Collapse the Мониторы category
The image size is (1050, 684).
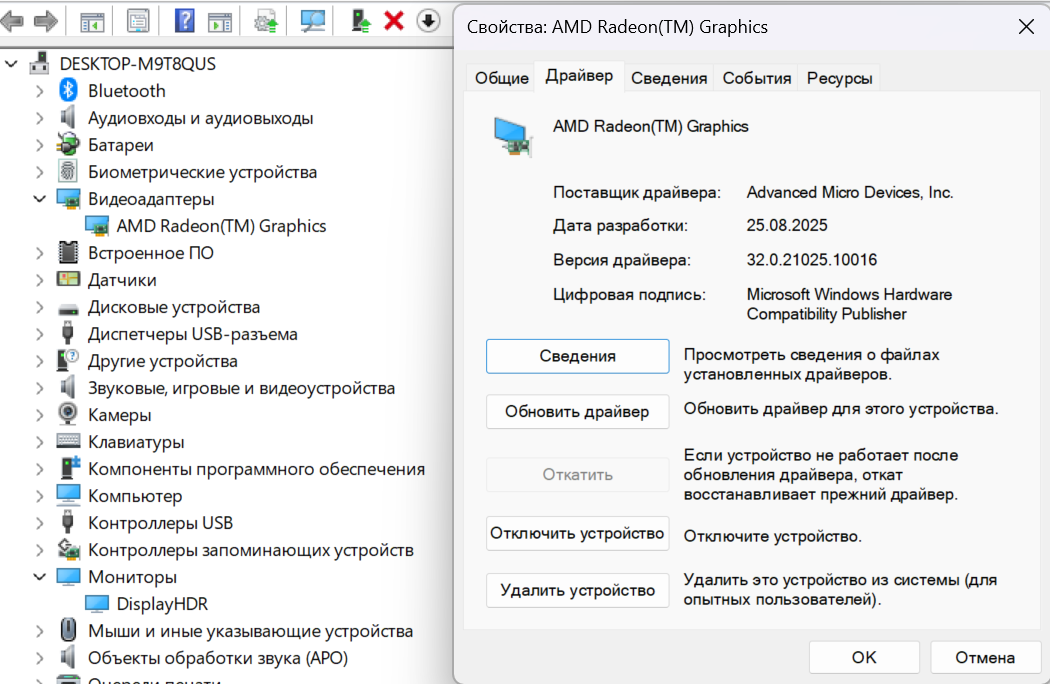pyautogui.click(x=40, y=577)
